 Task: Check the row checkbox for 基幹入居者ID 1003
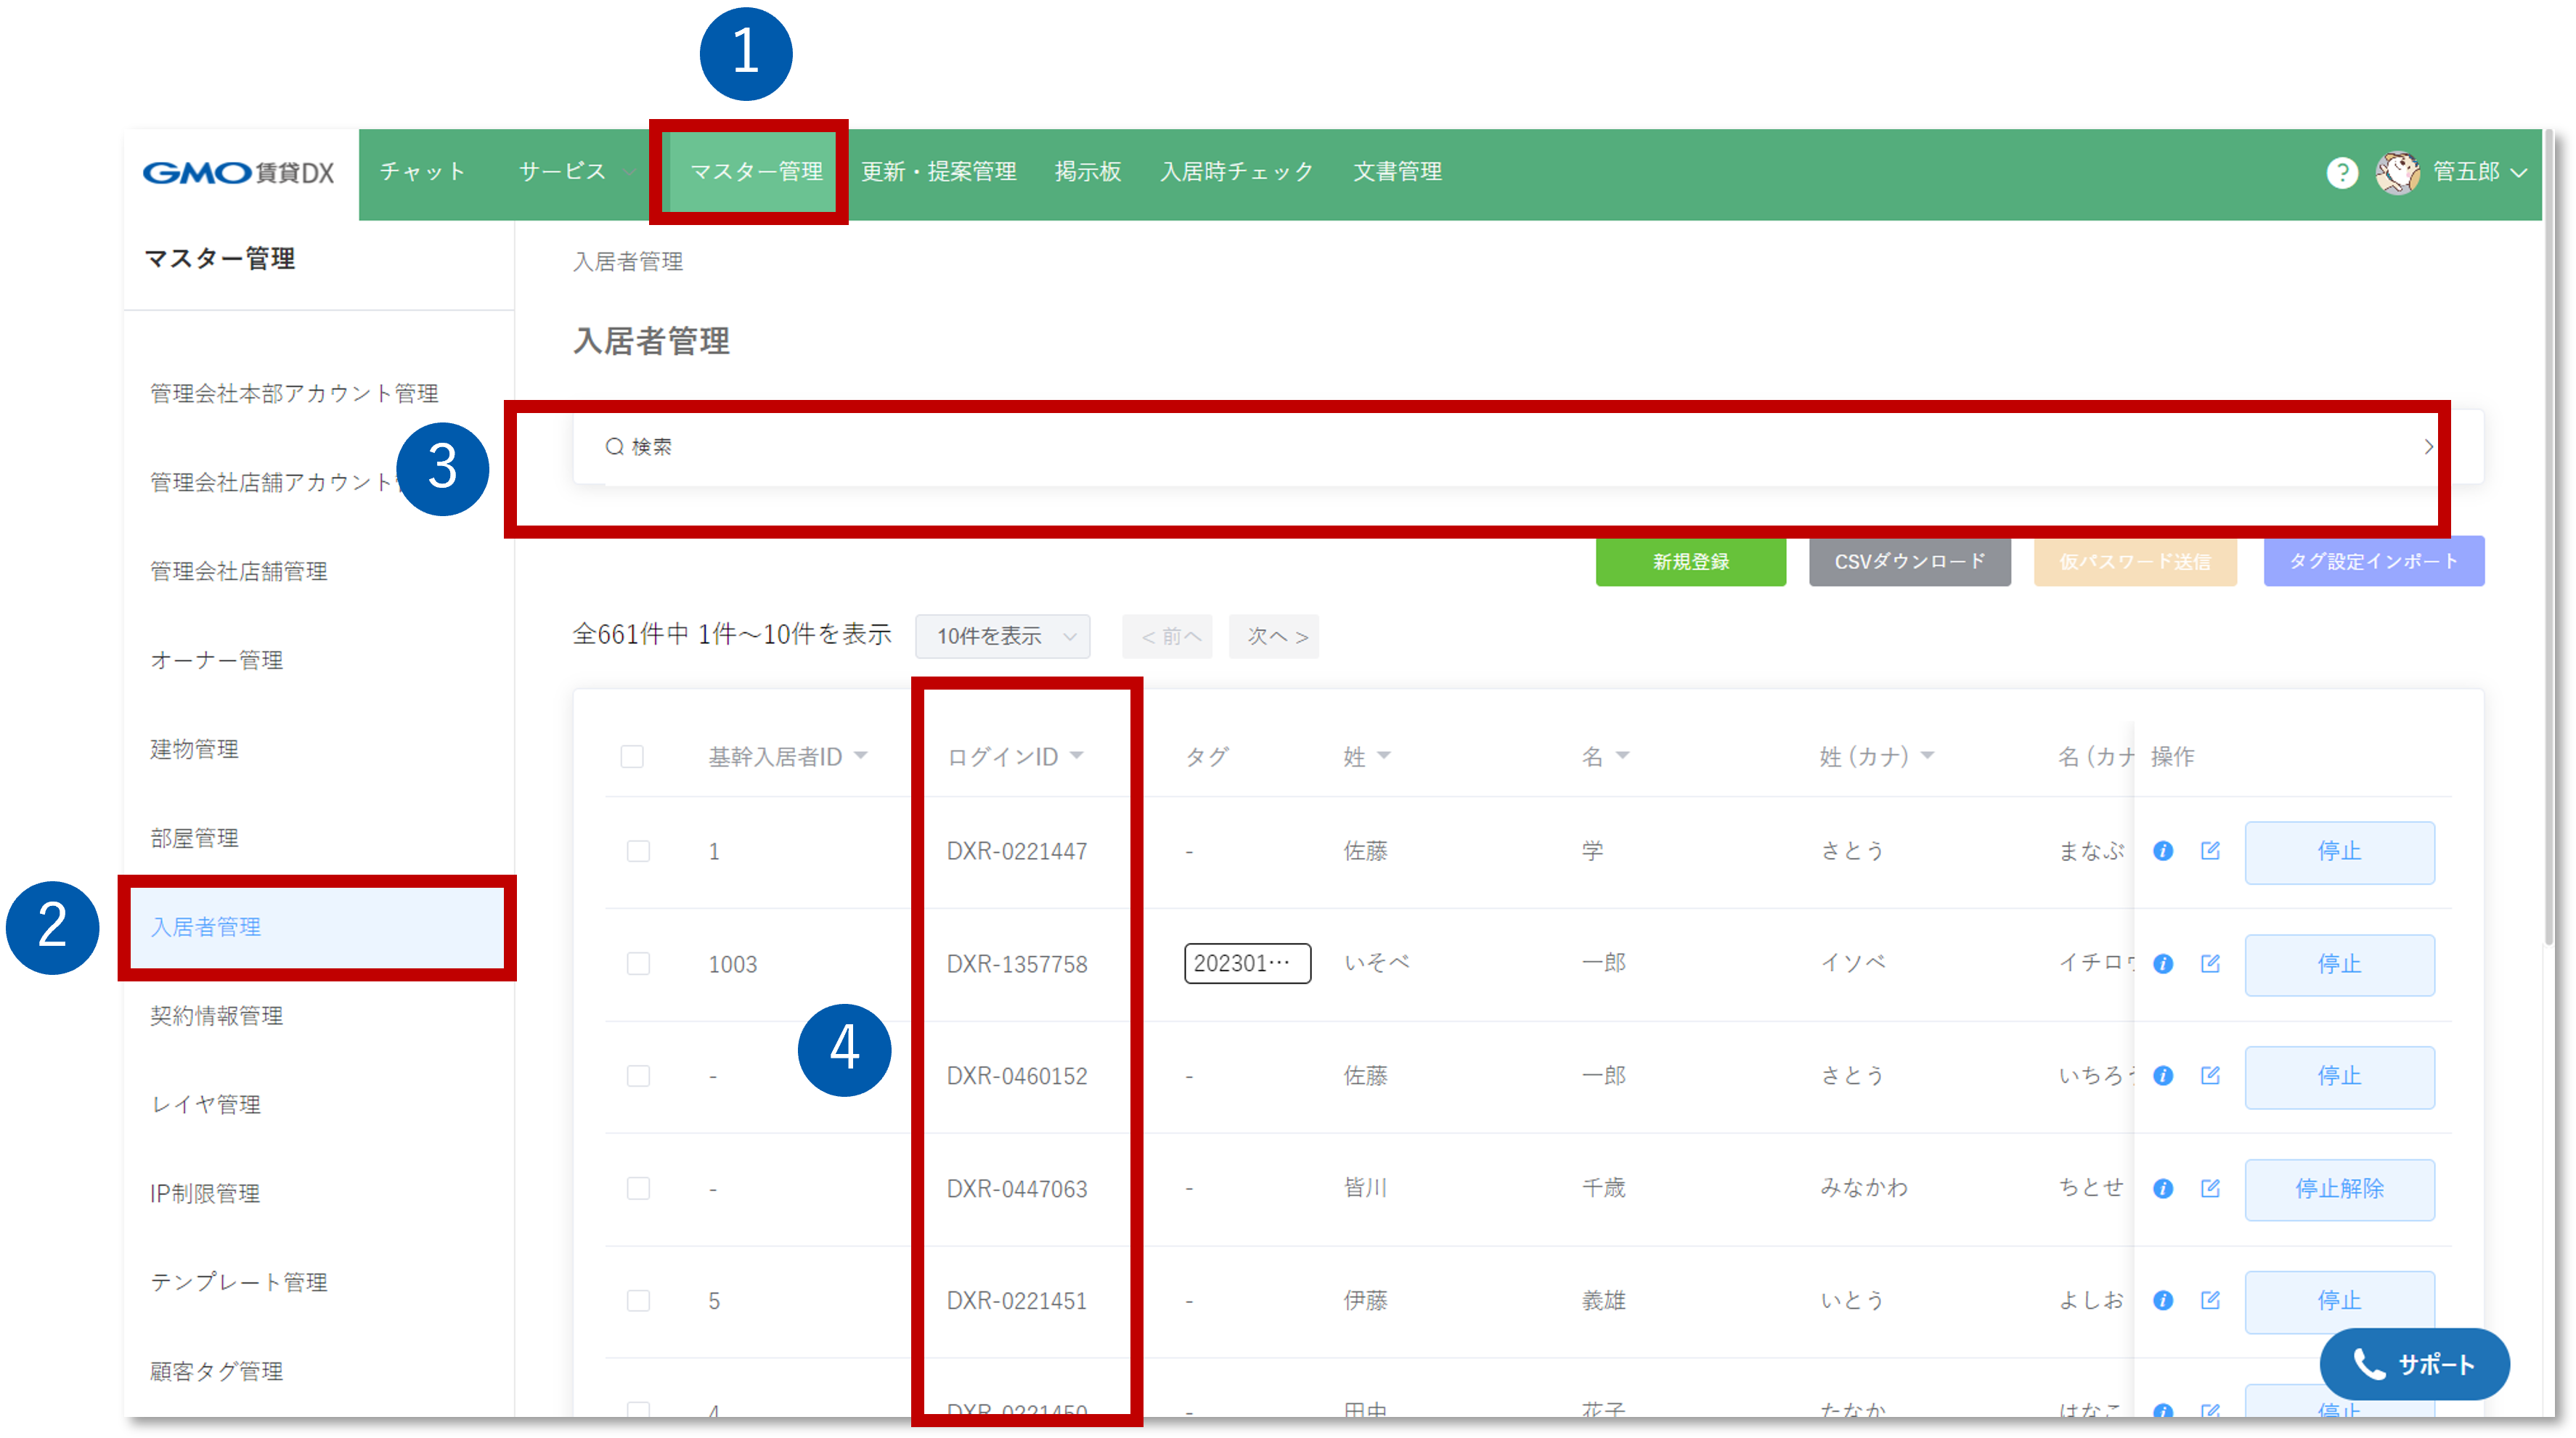click(x=638, y=964)
